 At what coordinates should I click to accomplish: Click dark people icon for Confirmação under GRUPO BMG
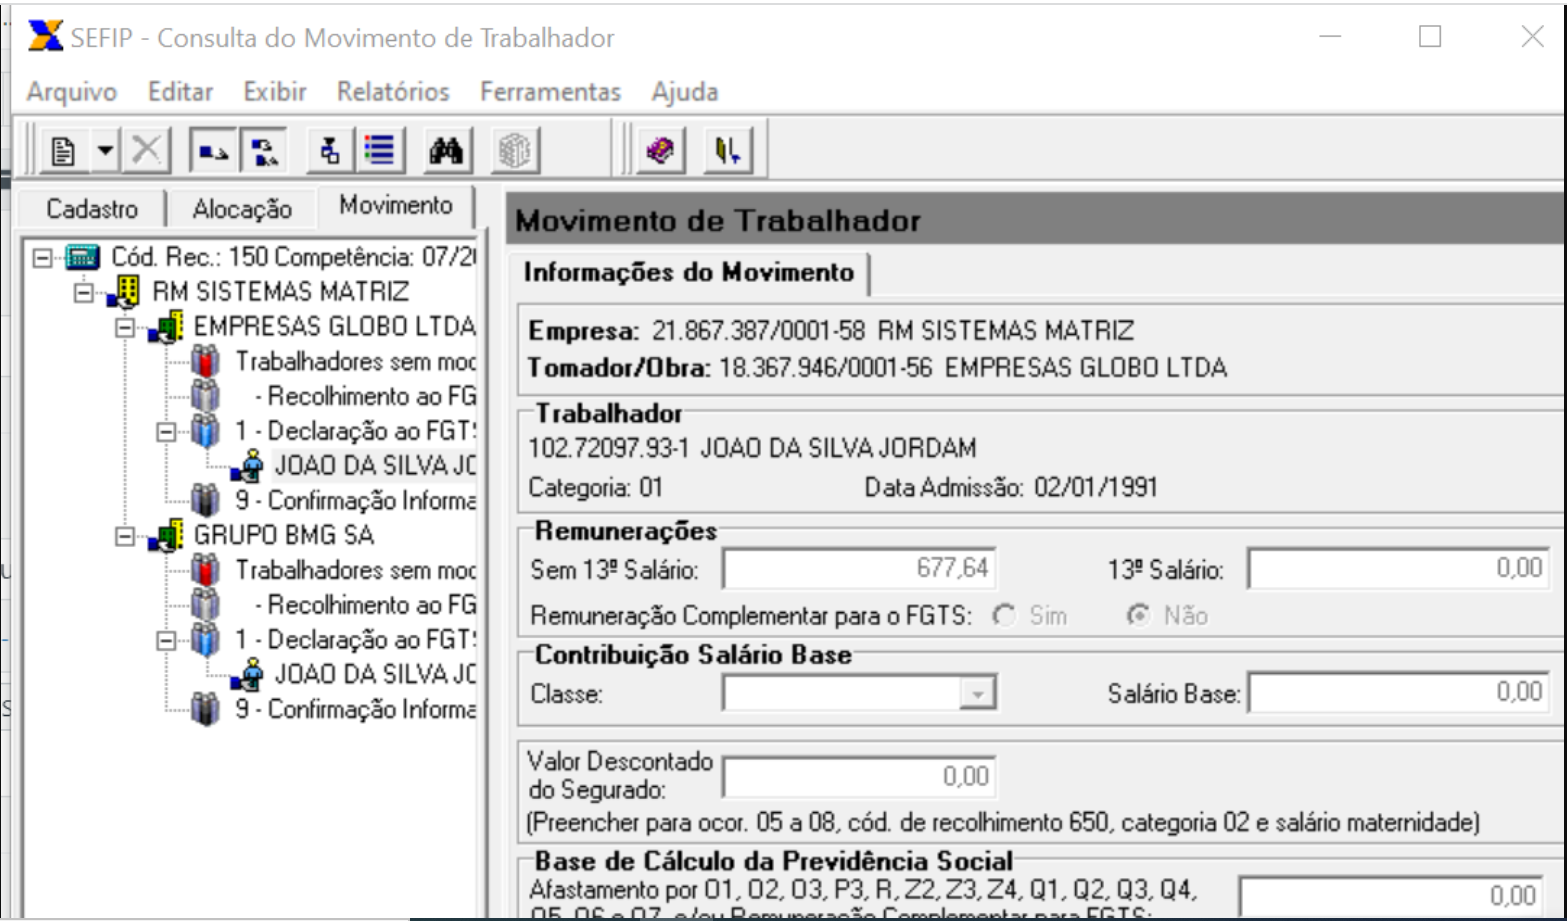[x=205, y=710]
